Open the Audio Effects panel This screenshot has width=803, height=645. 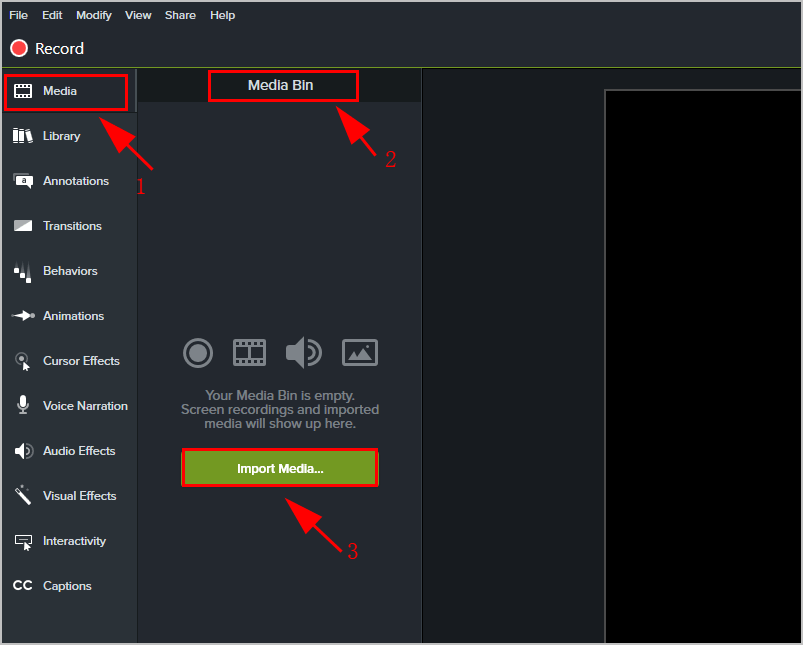(x=78, y=451)
